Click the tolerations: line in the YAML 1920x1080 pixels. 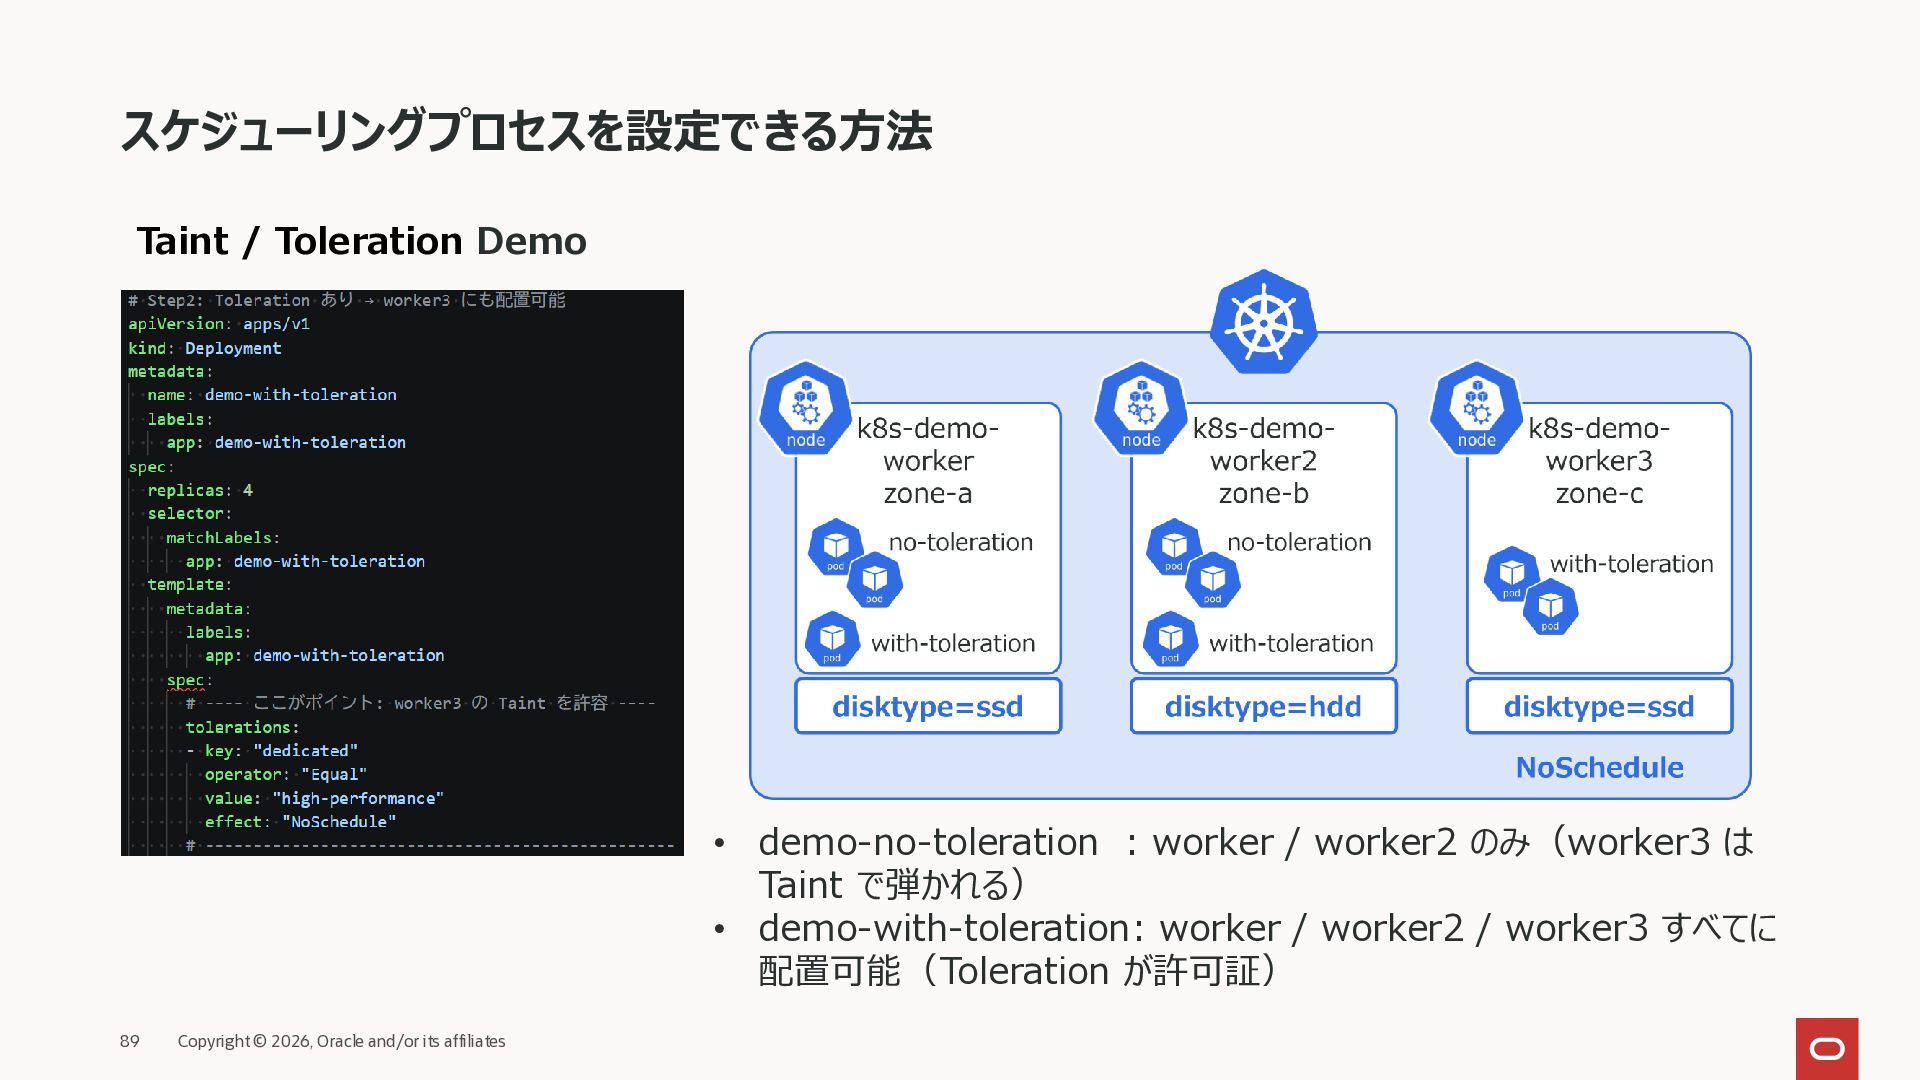pyautogui.click(x=242, y=727)
